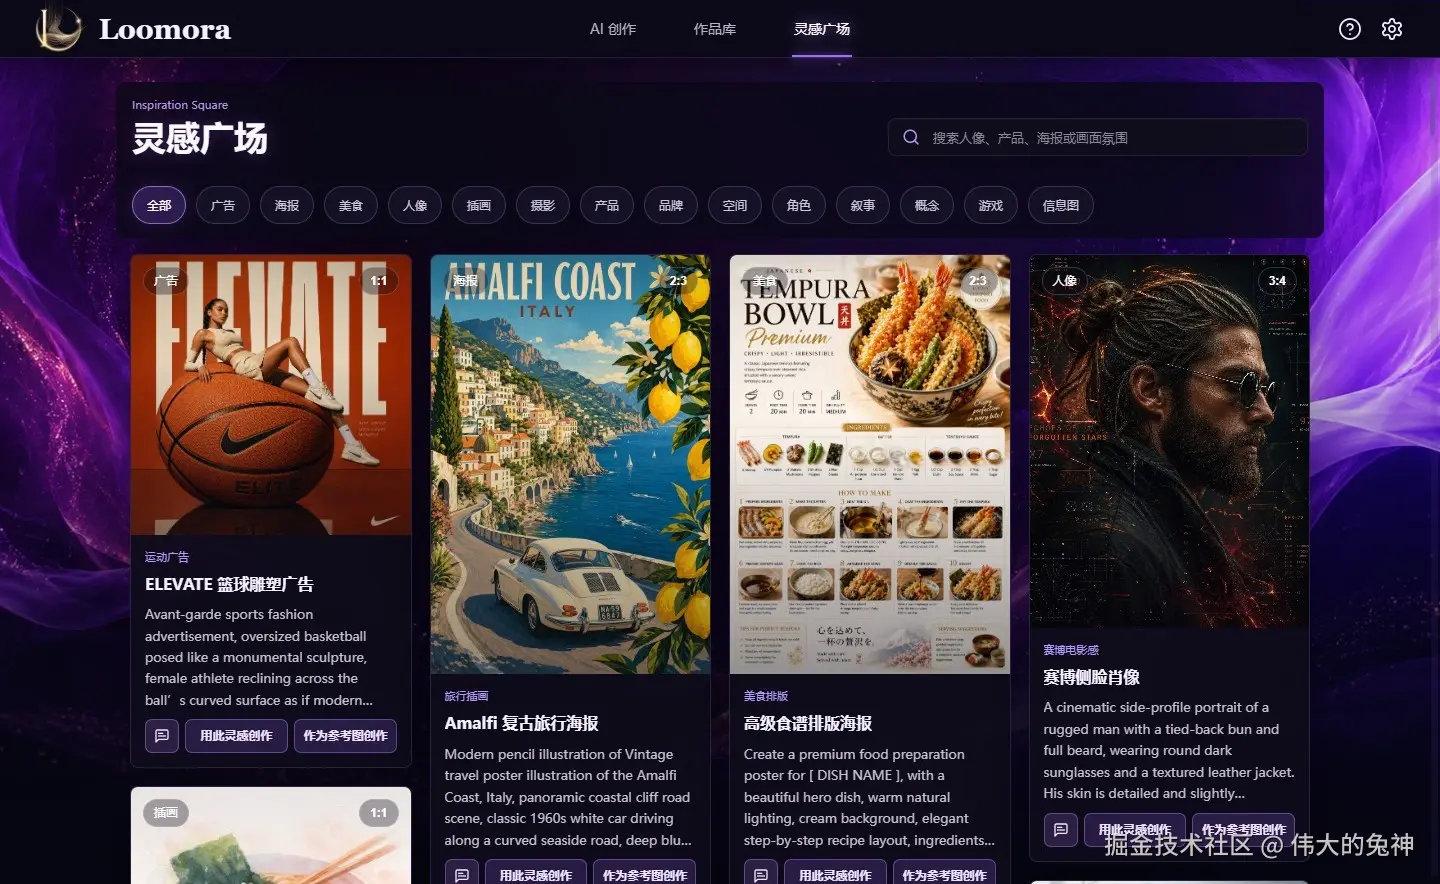
Task: Select the 插画 filter chip
Action: coord(479,205)
